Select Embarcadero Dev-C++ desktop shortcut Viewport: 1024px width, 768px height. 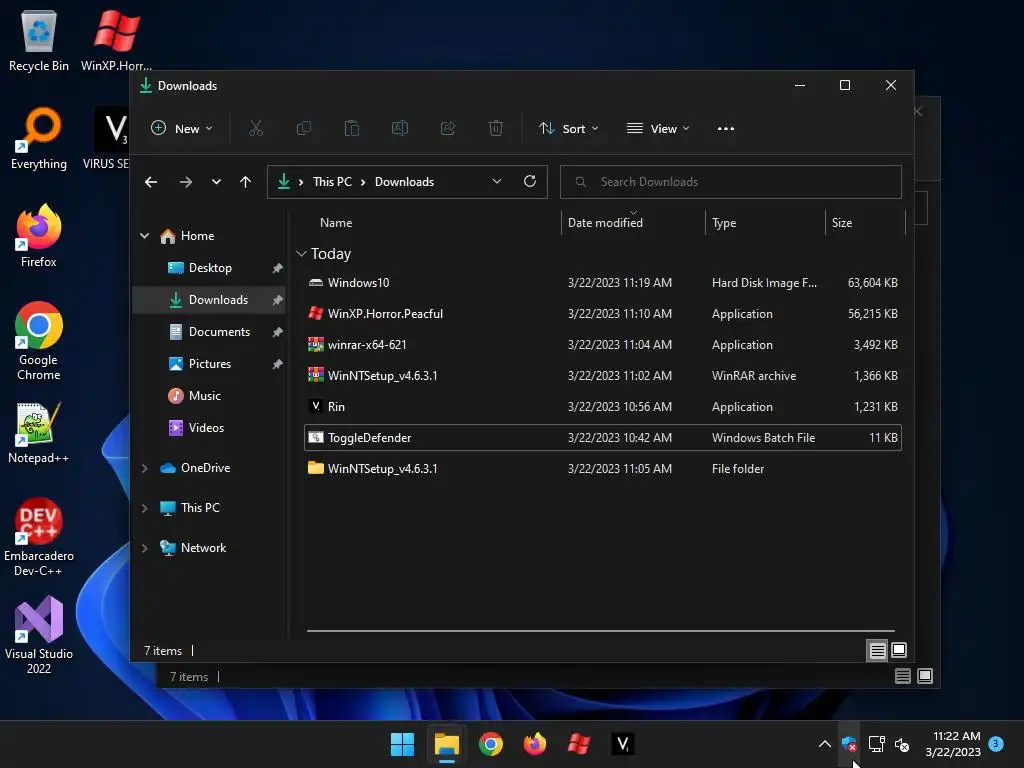click(x=39, y=537)
